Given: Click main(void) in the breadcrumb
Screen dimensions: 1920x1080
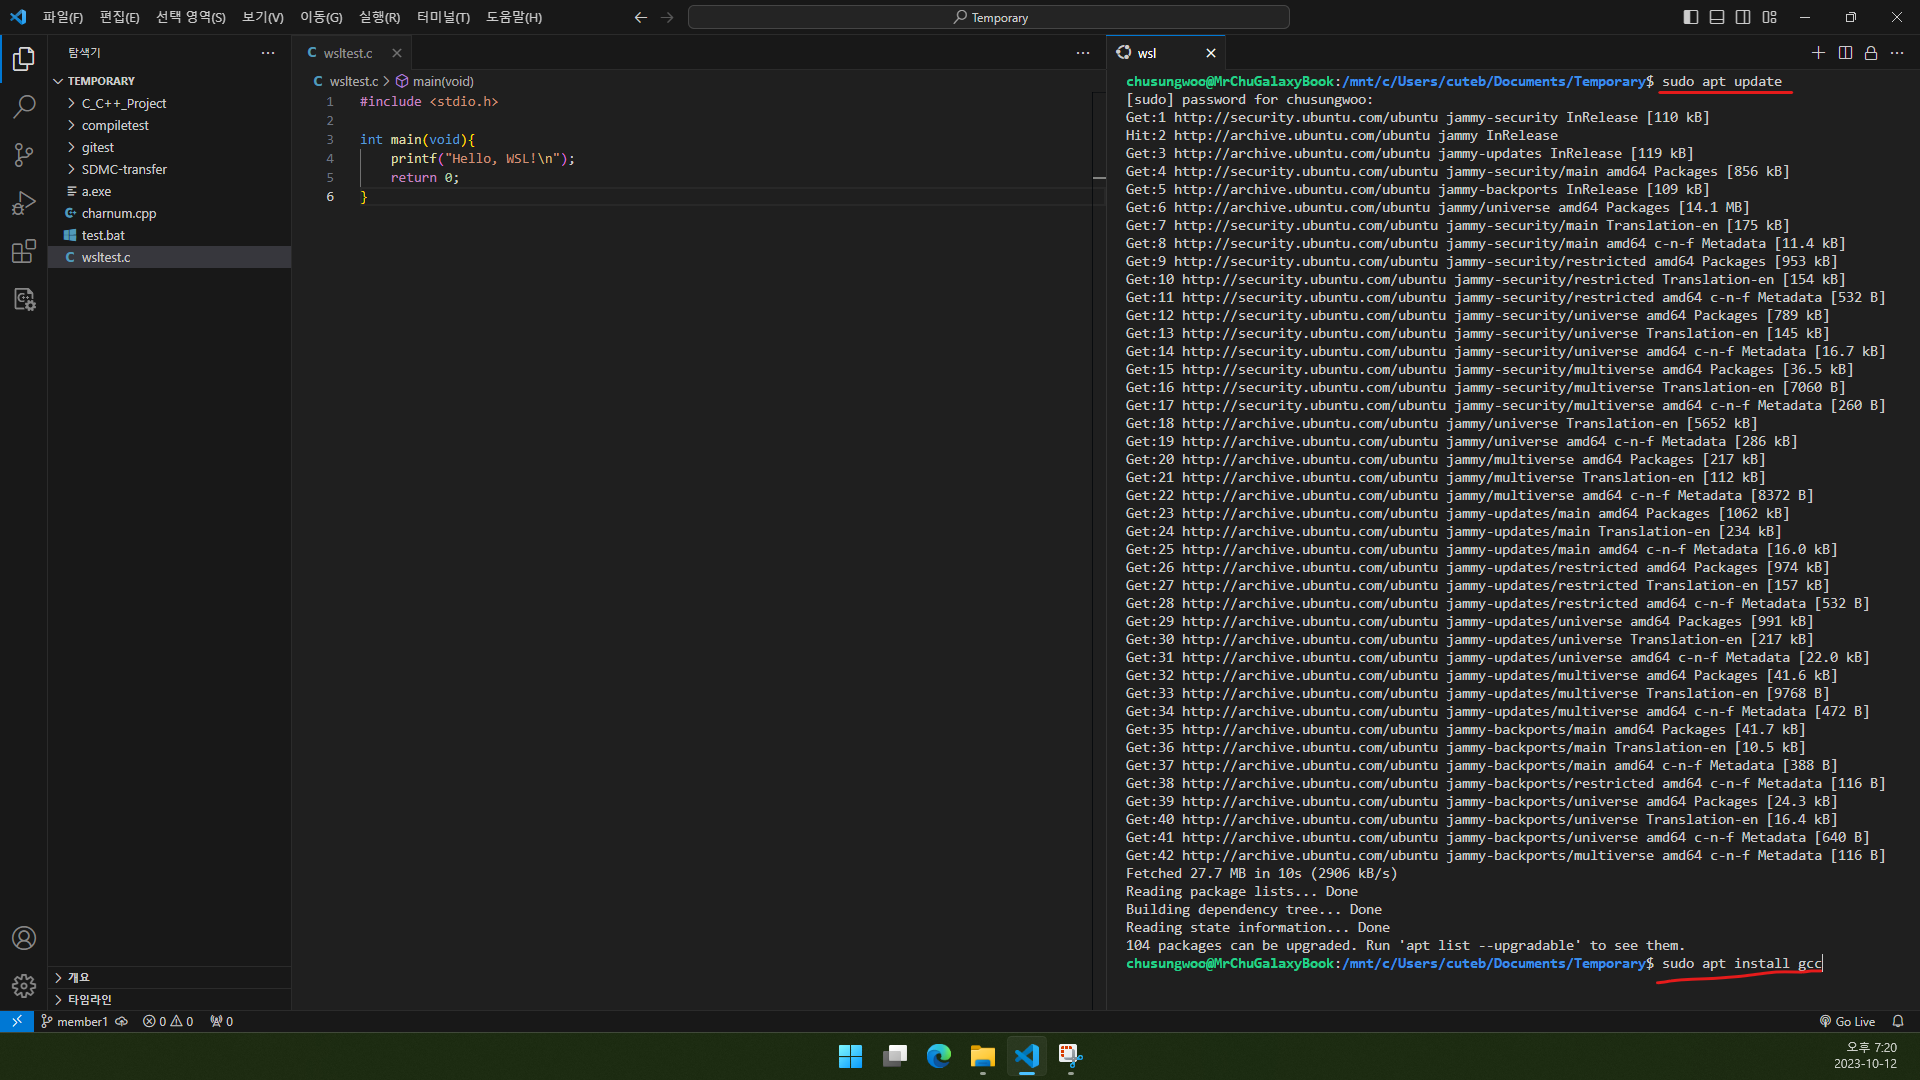Looking at the screenshot, I should [x=435, y=81].
